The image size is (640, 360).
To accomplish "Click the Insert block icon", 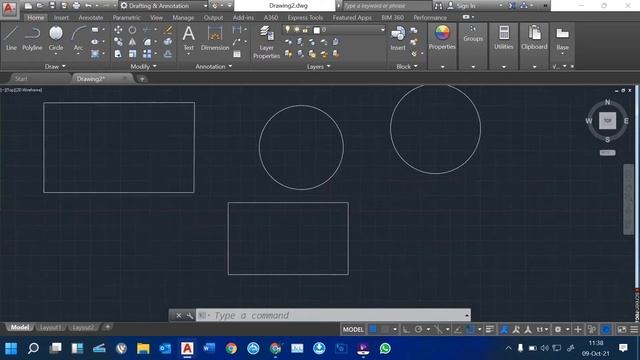I will click(398, 38).
